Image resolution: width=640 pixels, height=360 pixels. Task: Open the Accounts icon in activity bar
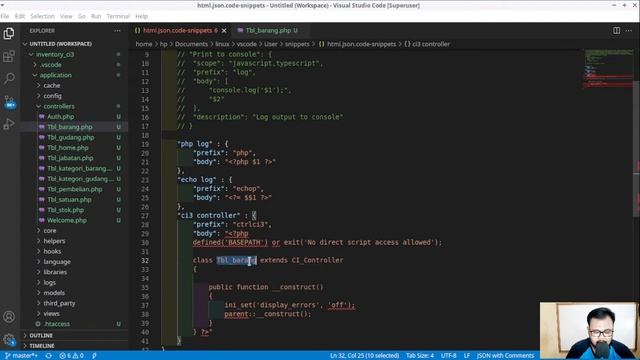[9, 316]
